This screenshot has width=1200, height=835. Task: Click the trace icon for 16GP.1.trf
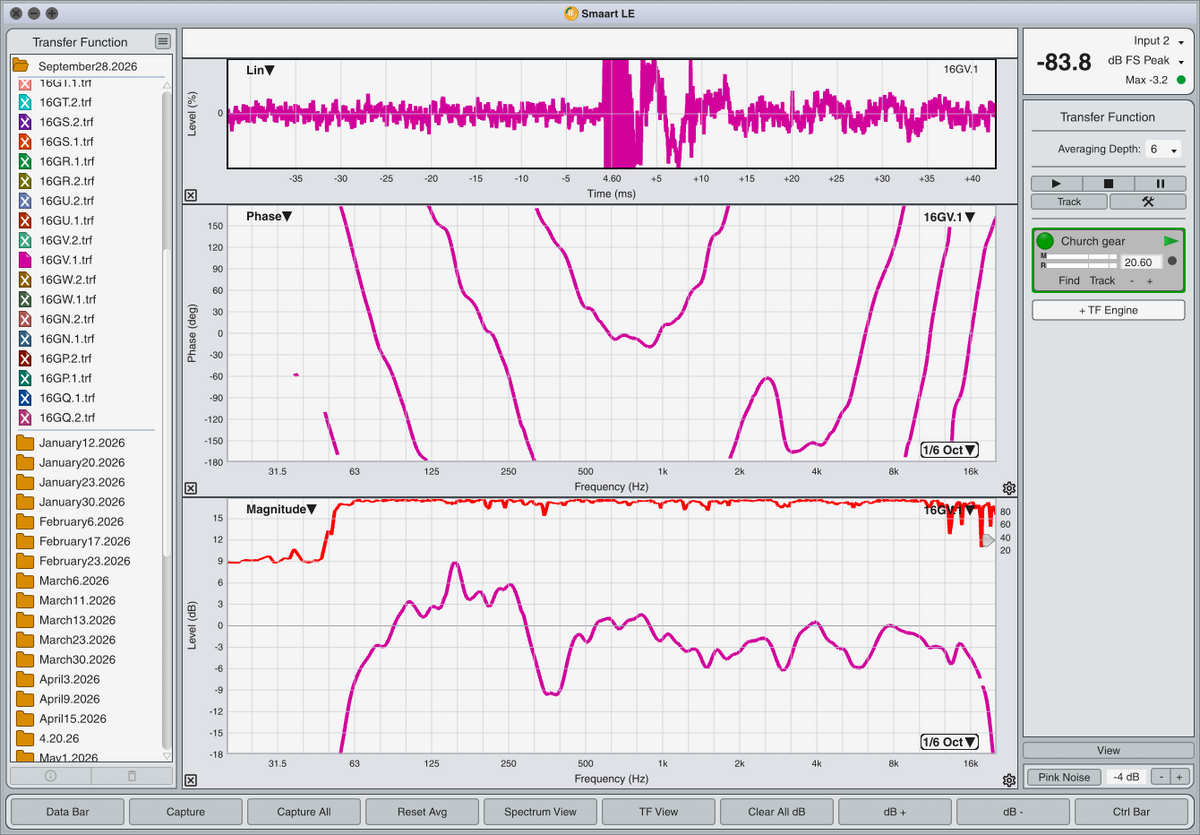(26, 378)
